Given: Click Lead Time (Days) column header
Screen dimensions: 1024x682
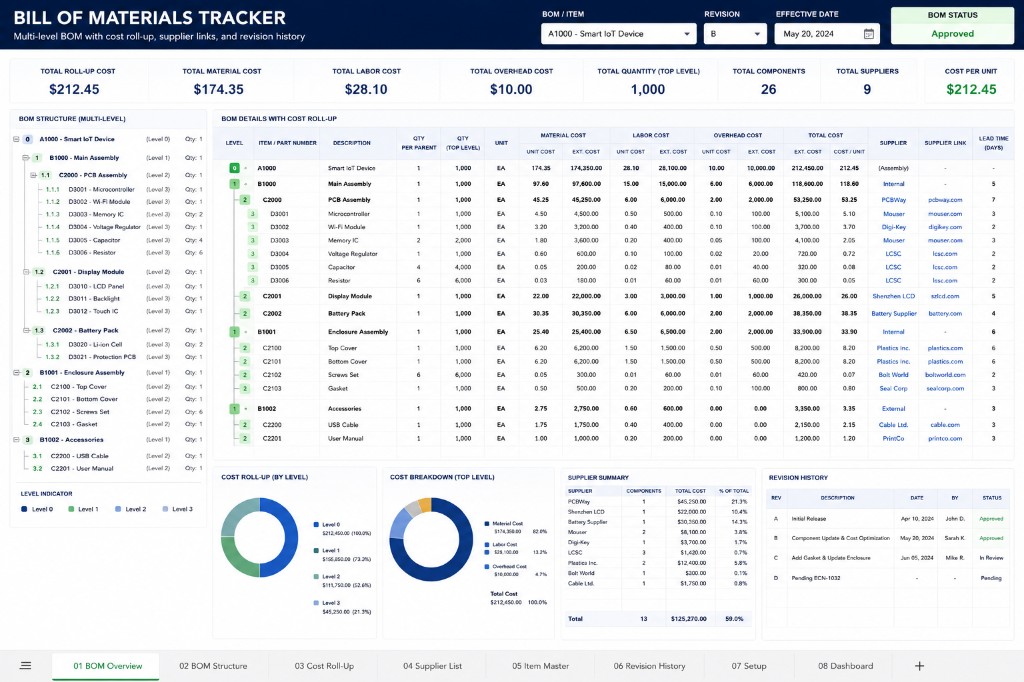Looking at the screenshot, I should pos(993,143).
